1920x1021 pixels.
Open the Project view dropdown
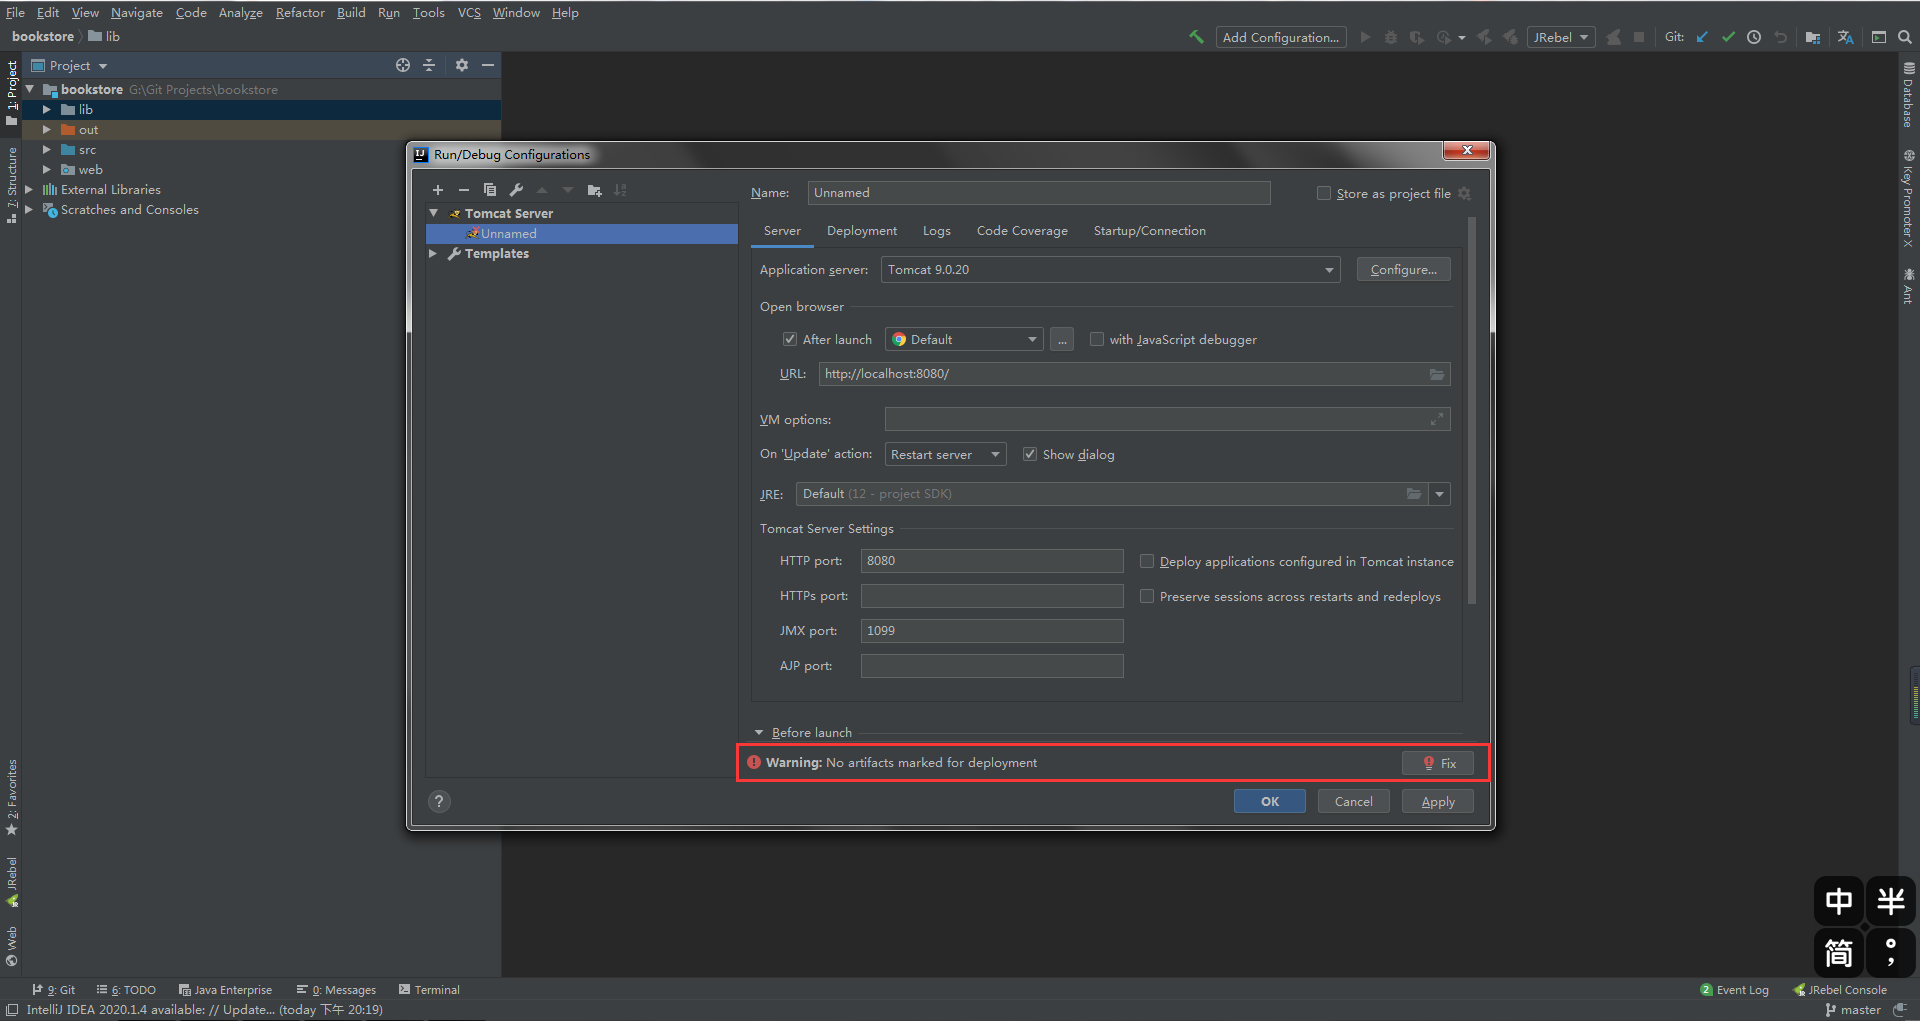click(102, 66)
